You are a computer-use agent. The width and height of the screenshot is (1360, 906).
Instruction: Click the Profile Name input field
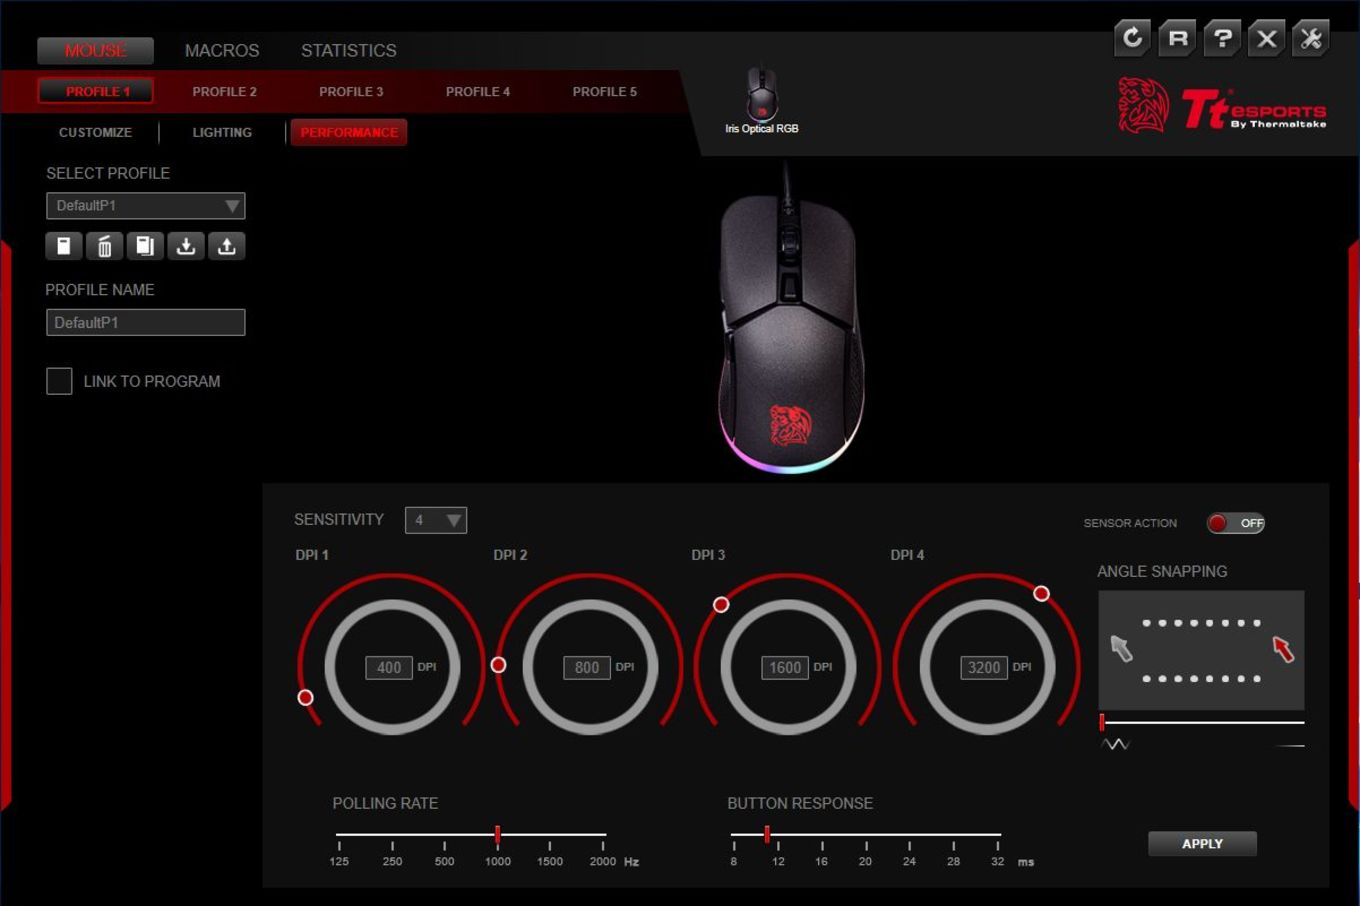[x=146, y=323]
